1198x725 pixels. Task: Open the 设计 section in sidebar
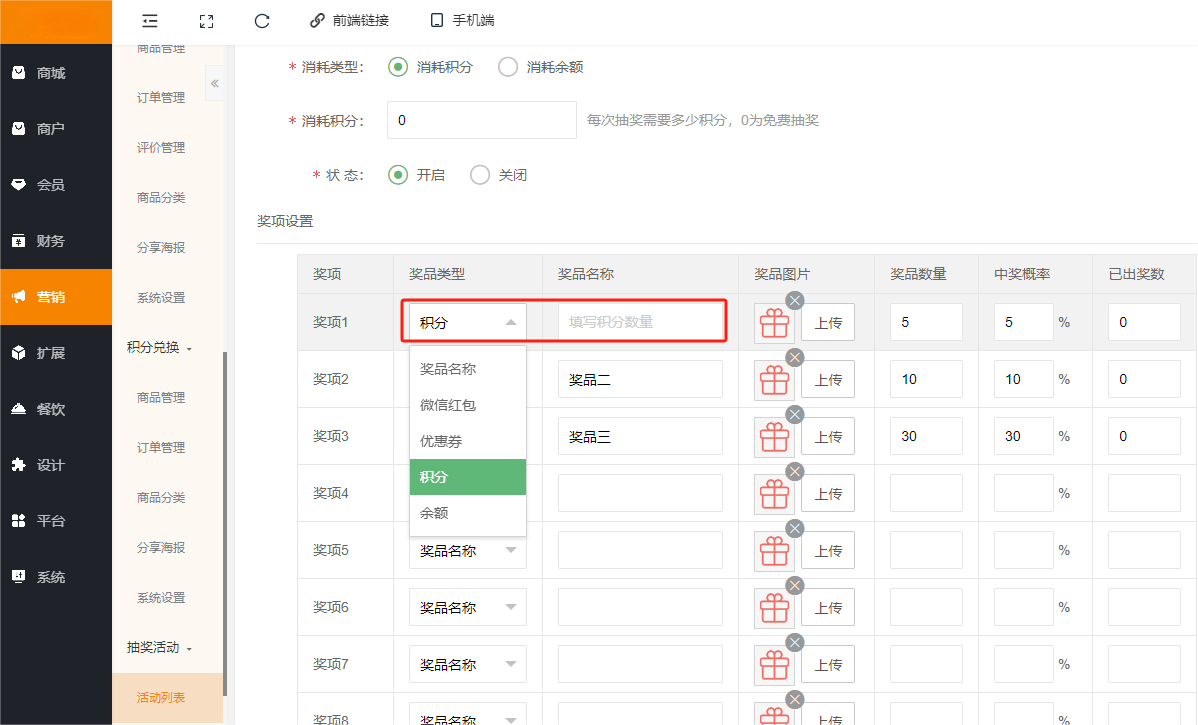(x=50, y=465)
